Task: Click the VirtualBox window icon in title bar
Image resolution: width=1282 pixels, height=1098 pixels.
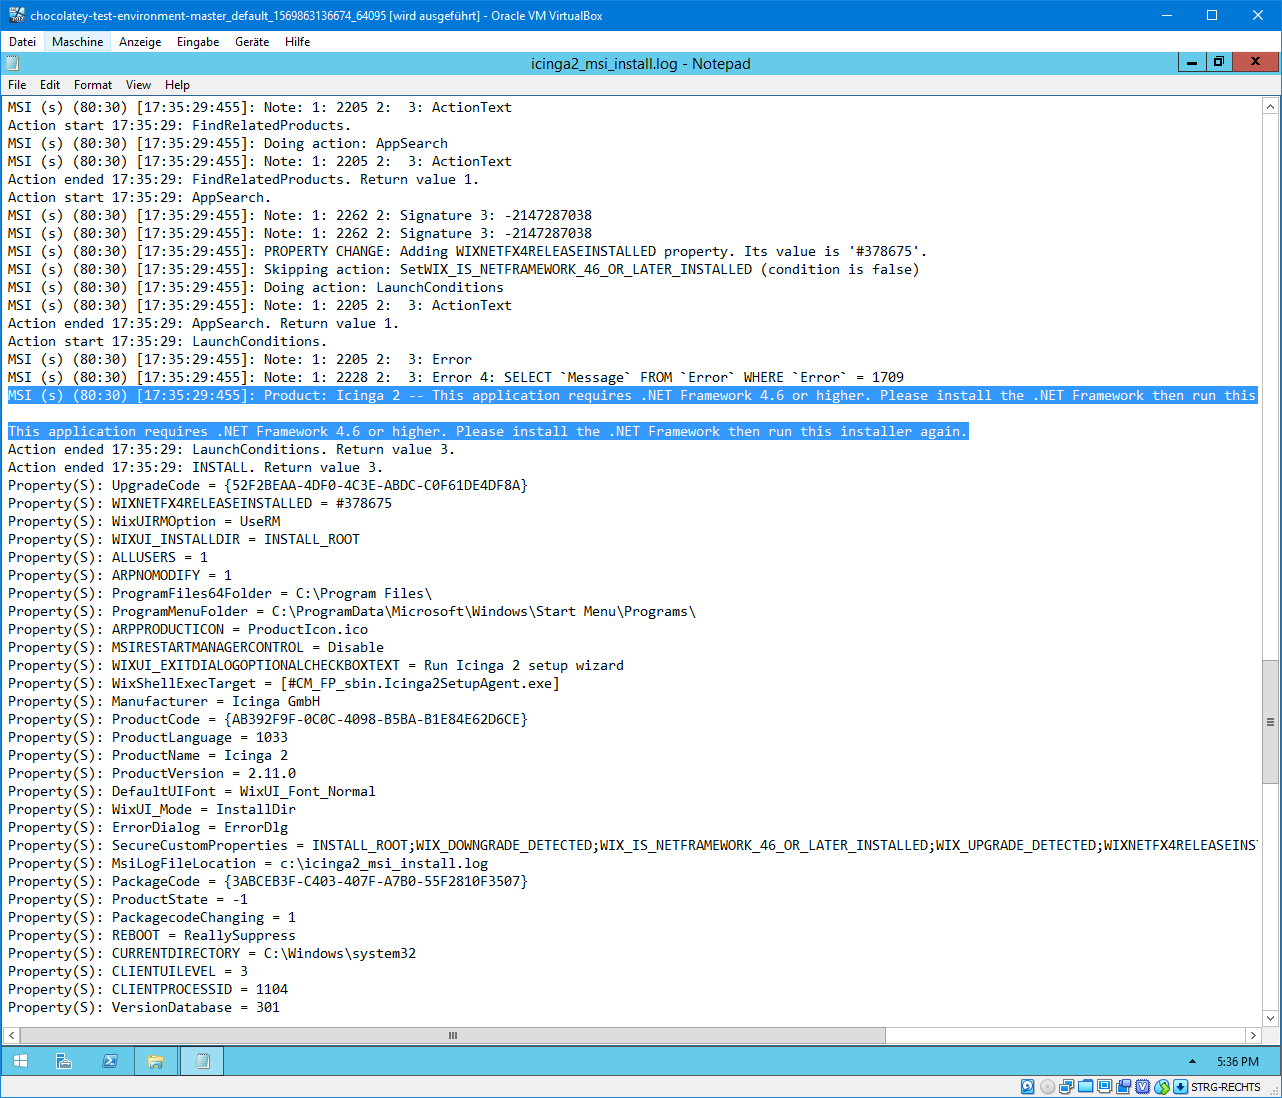Action: [17, 15]
